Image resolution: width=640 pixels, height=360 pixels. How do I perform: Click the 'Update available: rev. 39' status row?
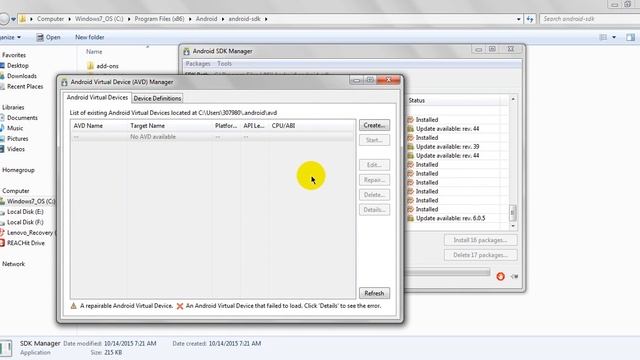pyautogui.click(x=447, y=147)
